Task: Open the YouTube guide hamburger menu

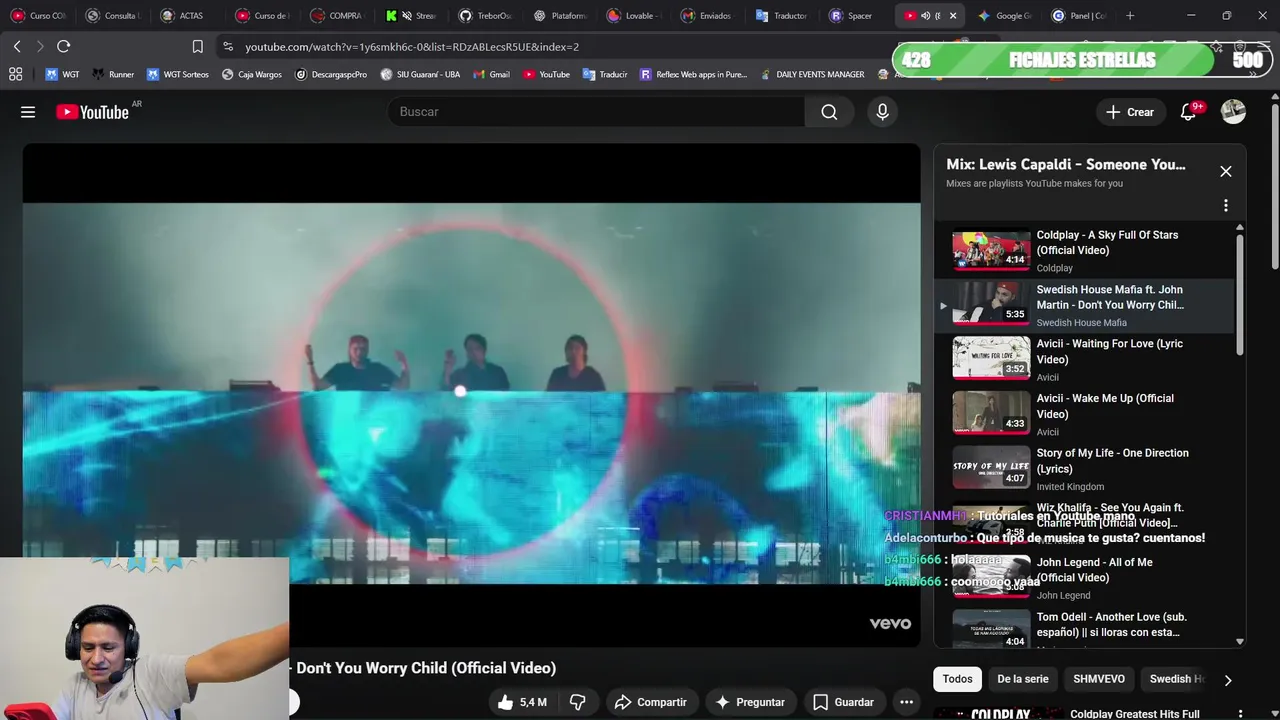Action: click(28, 112)
